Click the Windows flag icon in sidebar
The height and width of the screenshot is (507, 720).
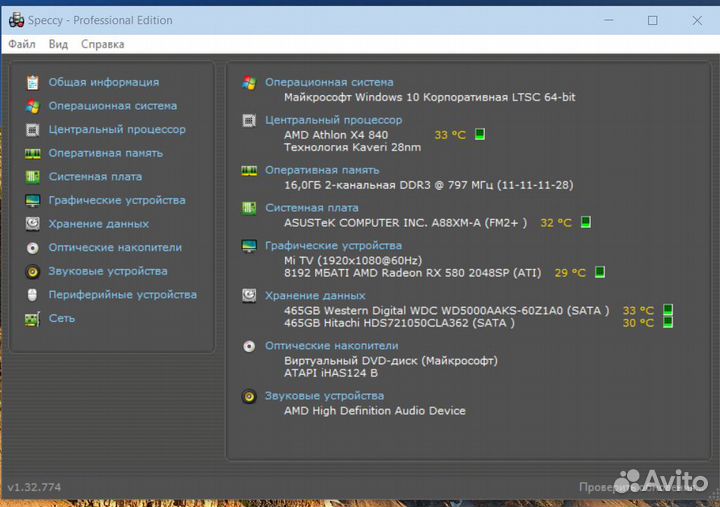click(33, 106)
